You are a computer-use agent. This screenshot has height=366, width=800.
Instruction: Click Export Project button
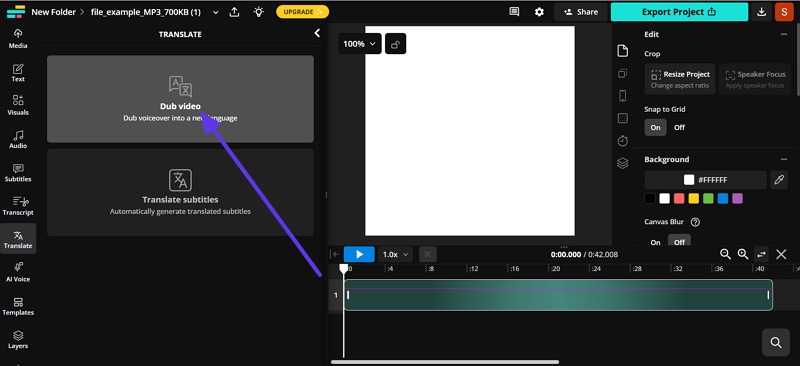point(679,12)
